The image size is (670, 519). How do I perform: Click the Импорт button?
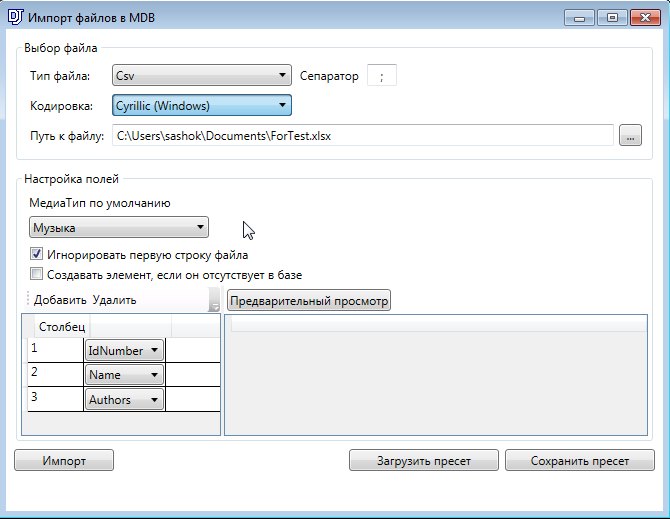(64, 460)
